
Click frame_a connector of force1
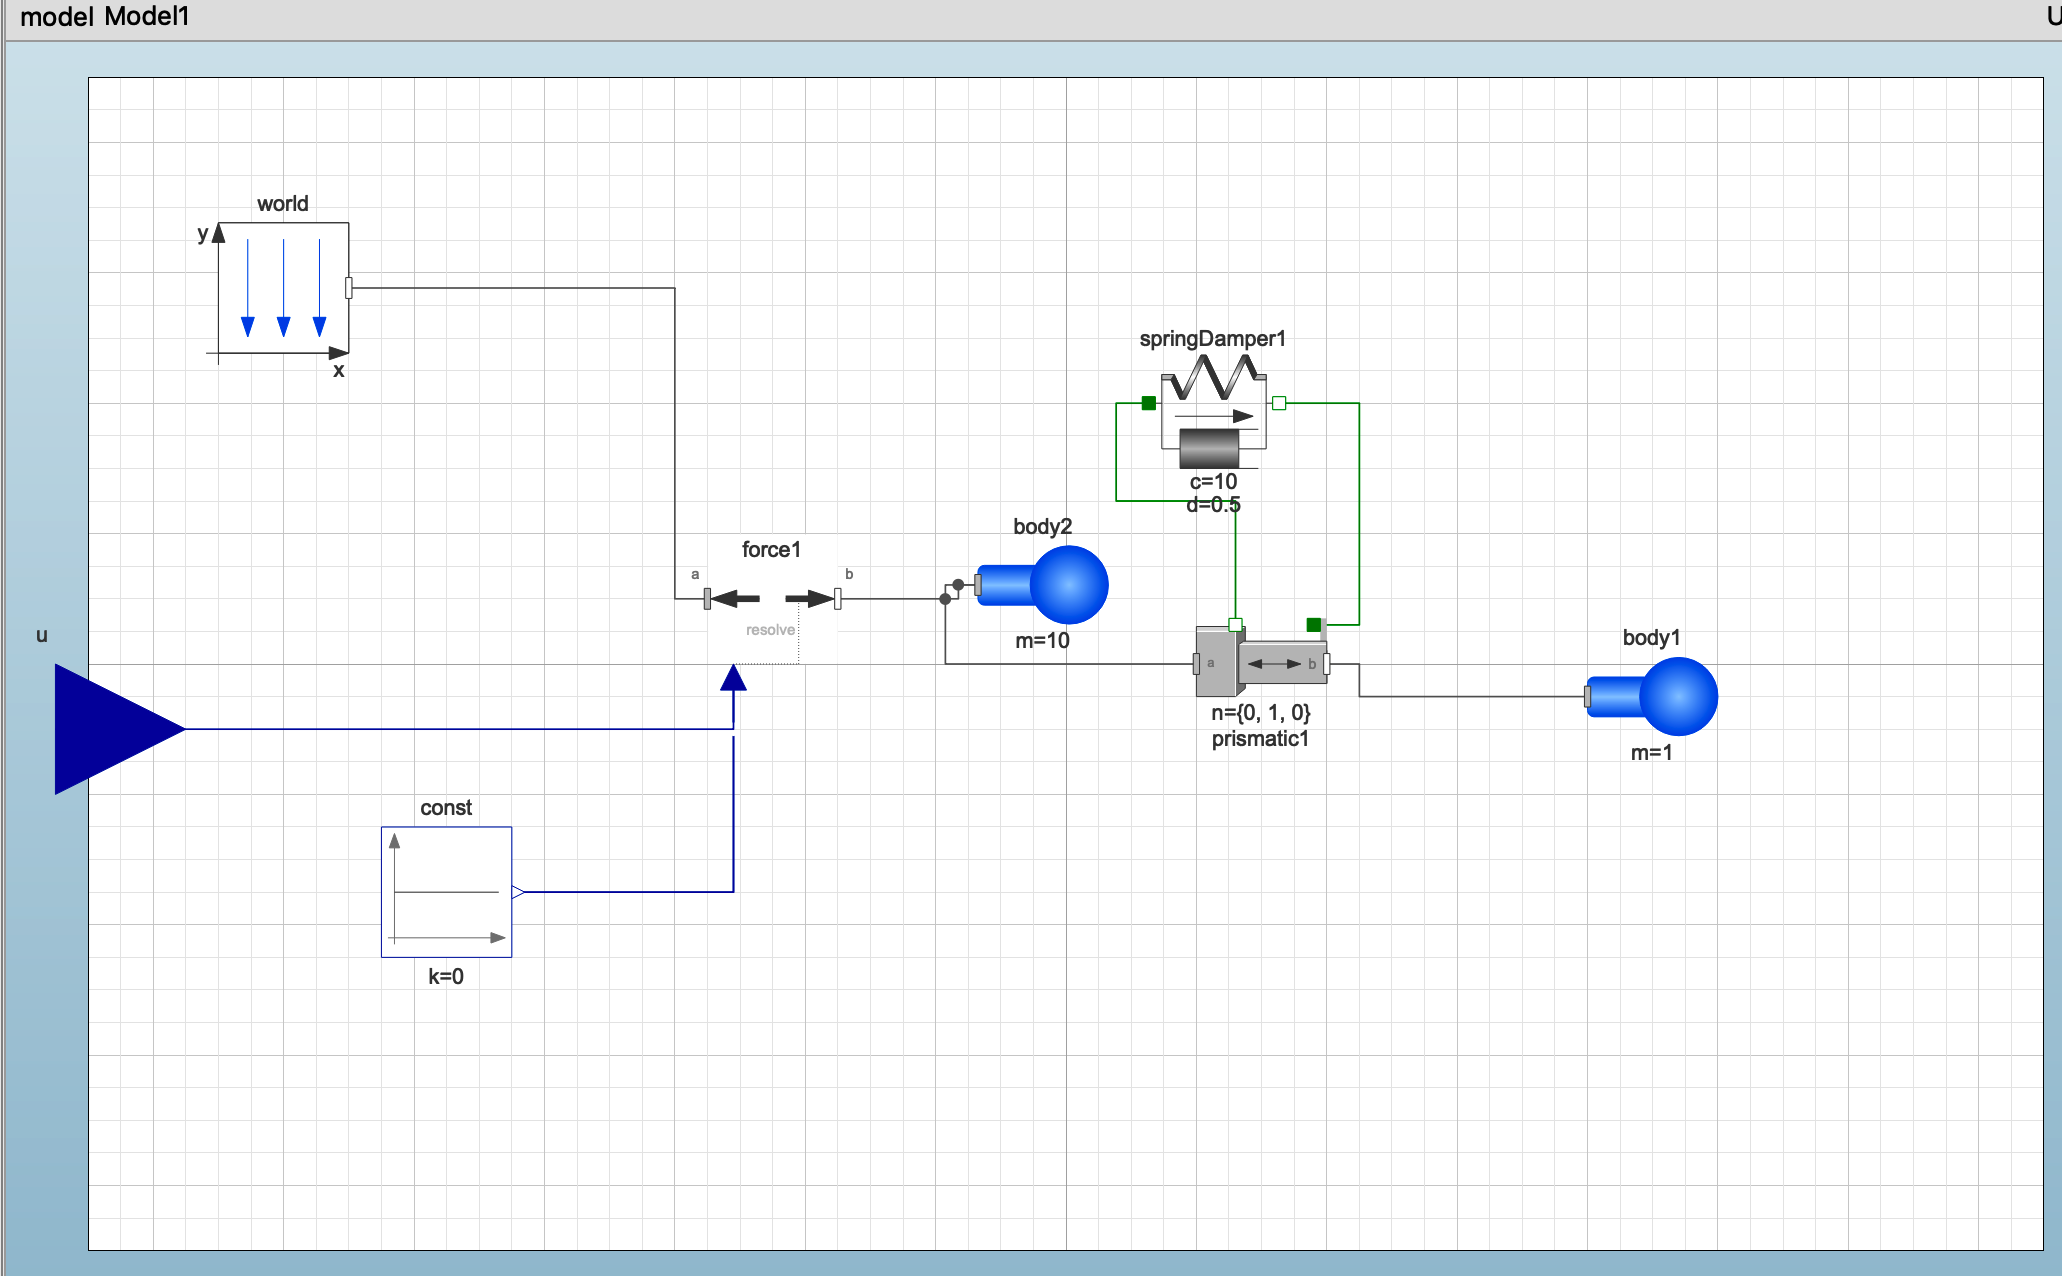(707, 599)
